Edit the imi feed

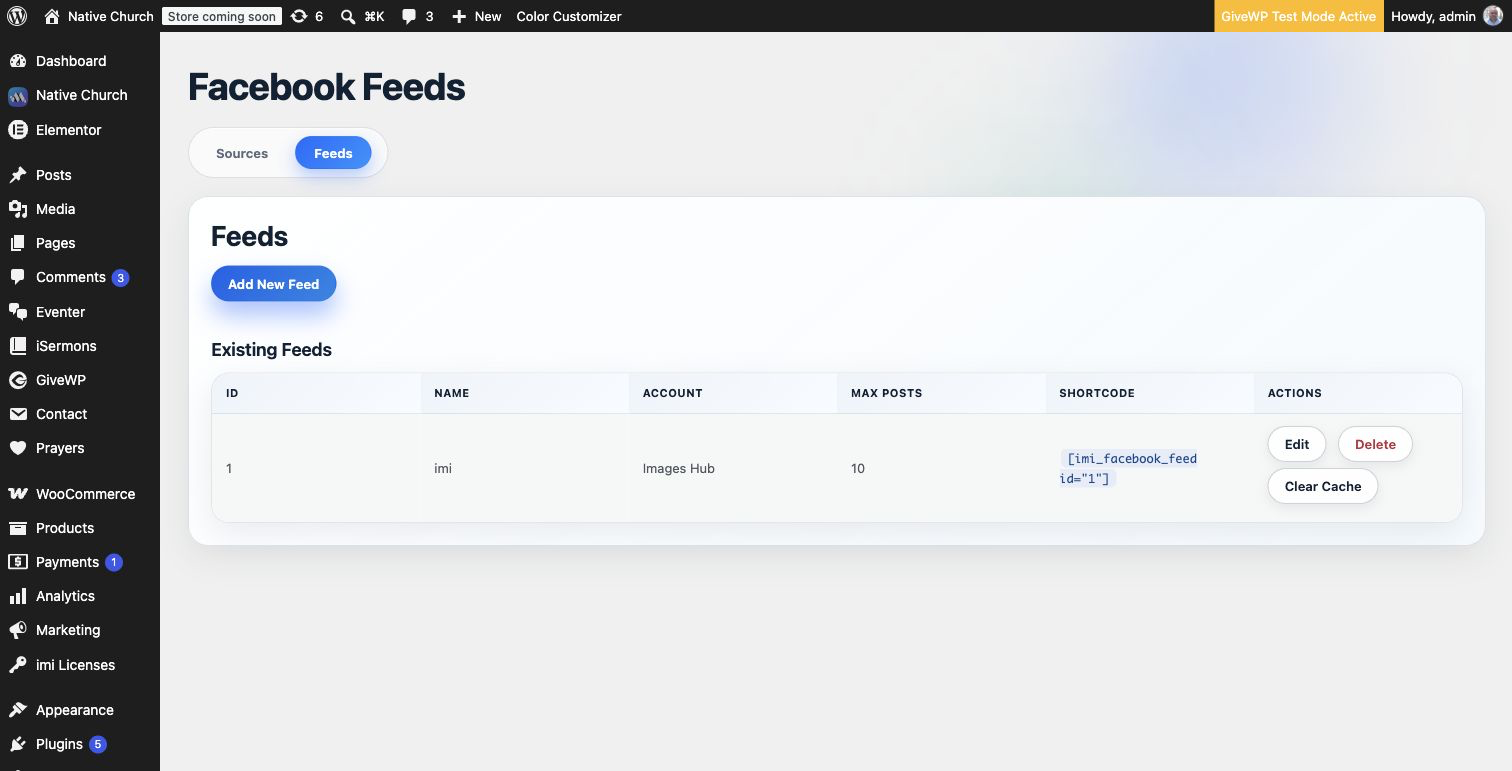coord(1297,444)
